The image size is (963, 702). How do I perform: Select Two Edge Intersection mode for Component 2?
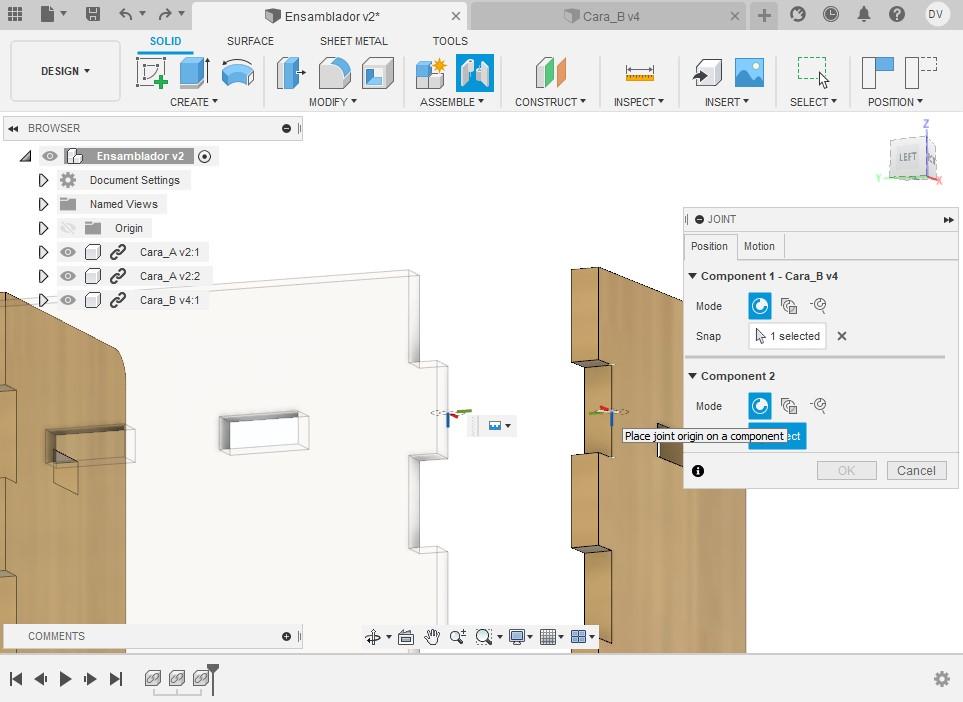818,405
